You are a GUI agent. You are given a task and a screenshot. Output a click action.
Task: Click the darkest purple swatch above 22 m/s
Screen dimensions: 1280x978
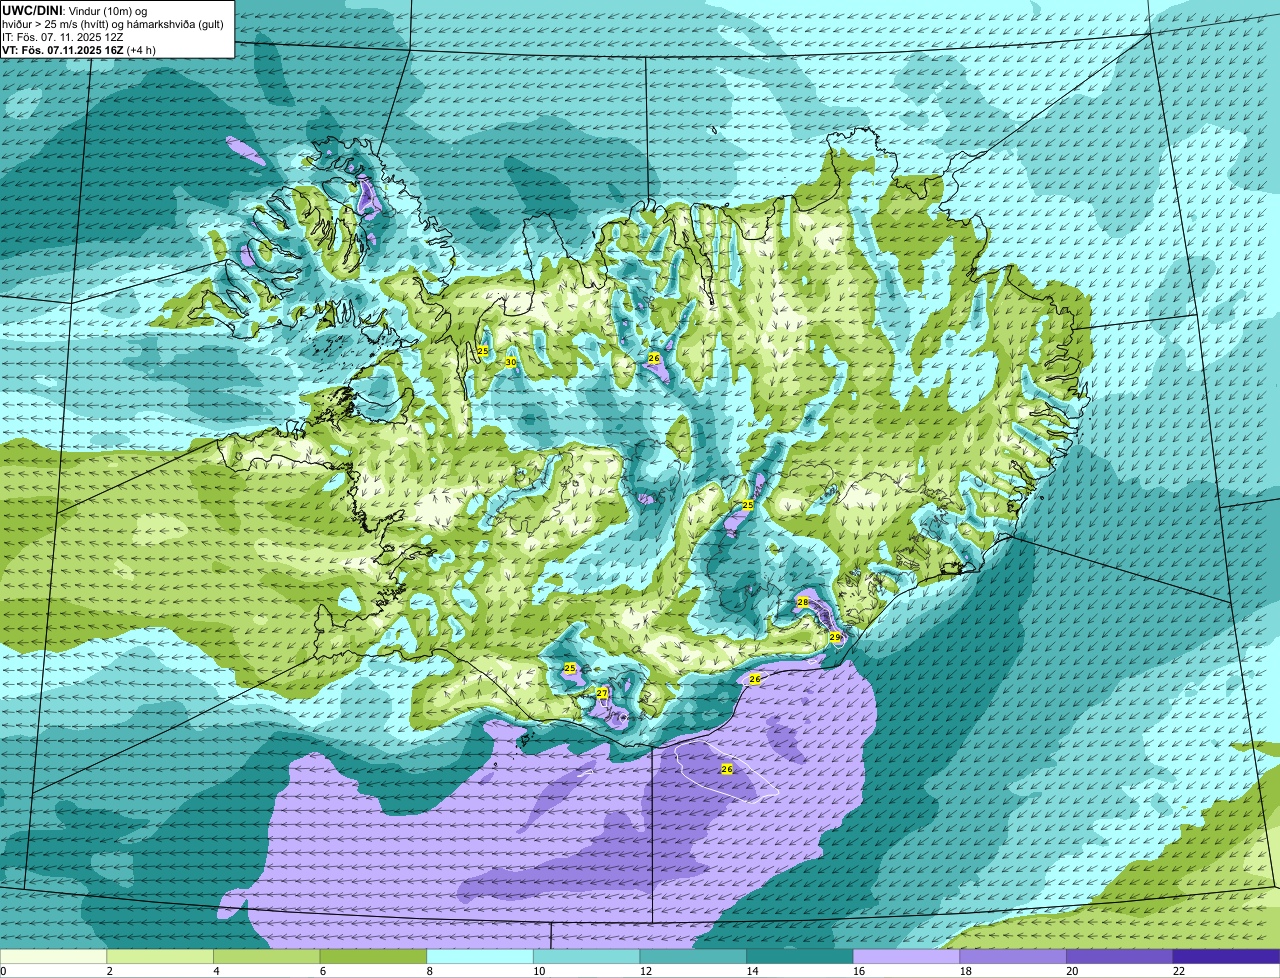click(x=1227, y=957)
